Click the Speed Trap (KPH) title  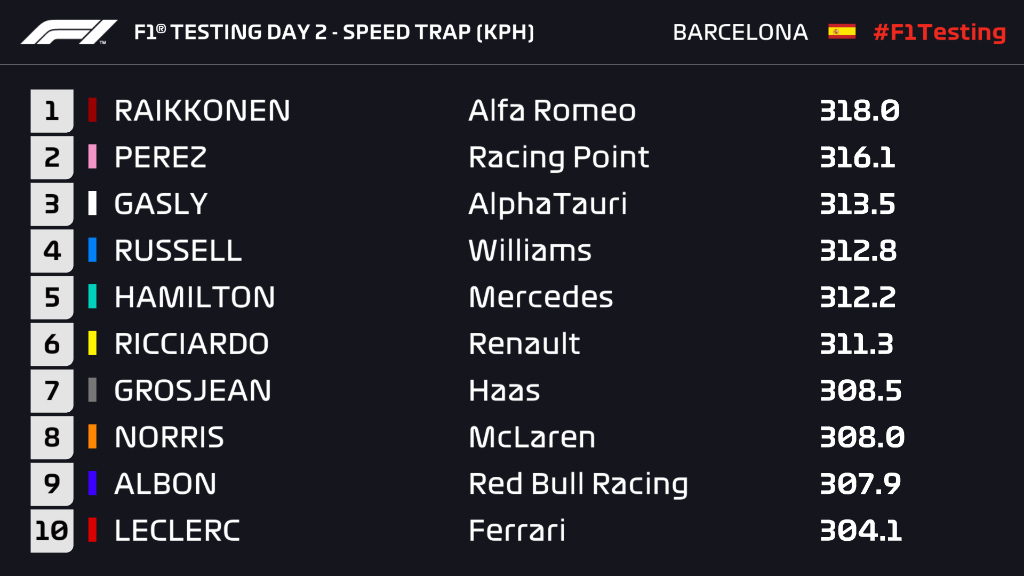438,32
